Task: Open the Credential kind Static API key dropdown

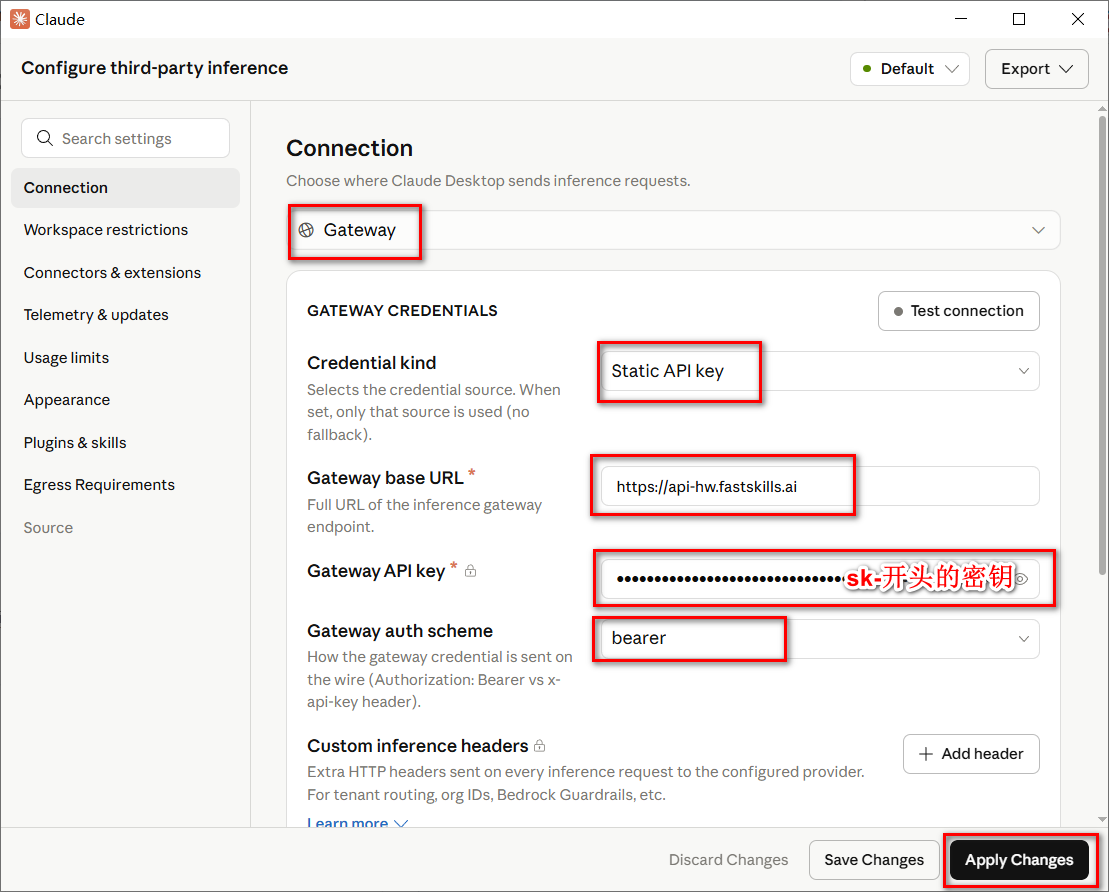Action: (820, 371)
